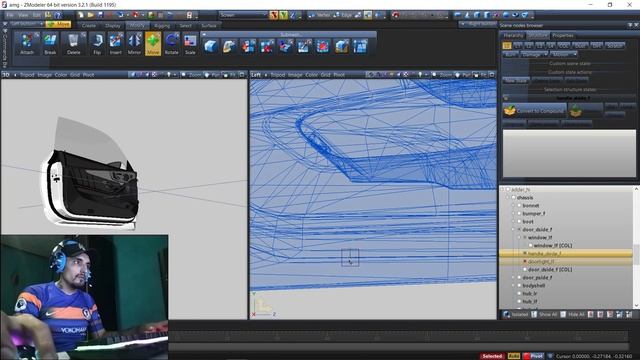Toggle visibility checkbox of chassis node
The height and width of the screenshot is (360, 640).
click(x=513, y=198)
